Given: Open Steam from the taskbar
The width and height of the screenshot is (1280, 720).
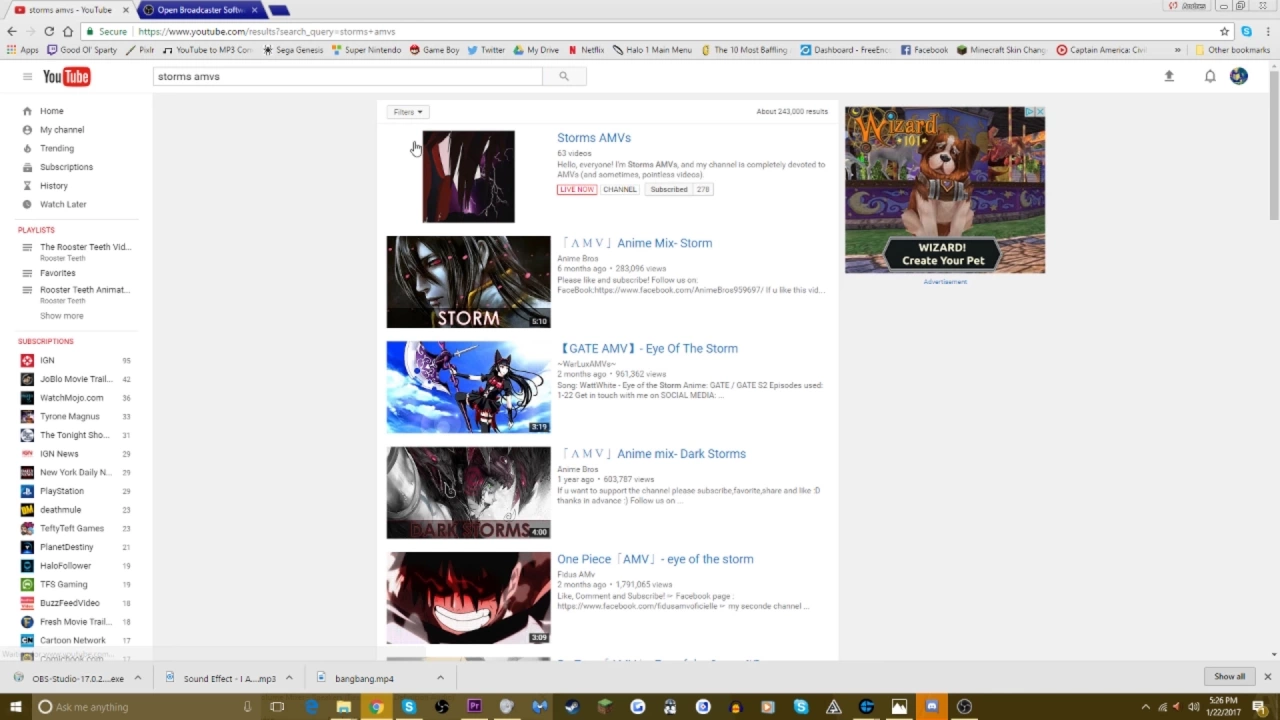Looking at the screenshot, I should point(572,707).
